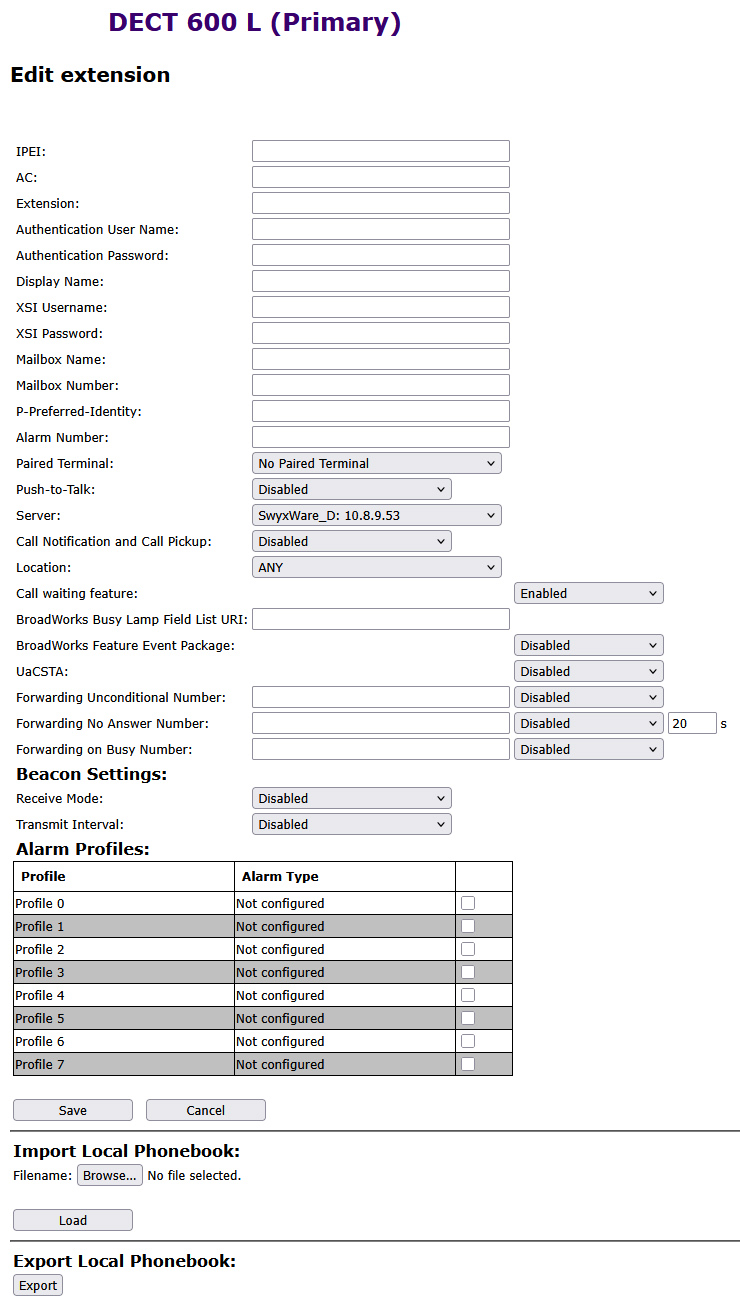
Task: Select the Profile 5 checkbox
Action: [468, 1018]
